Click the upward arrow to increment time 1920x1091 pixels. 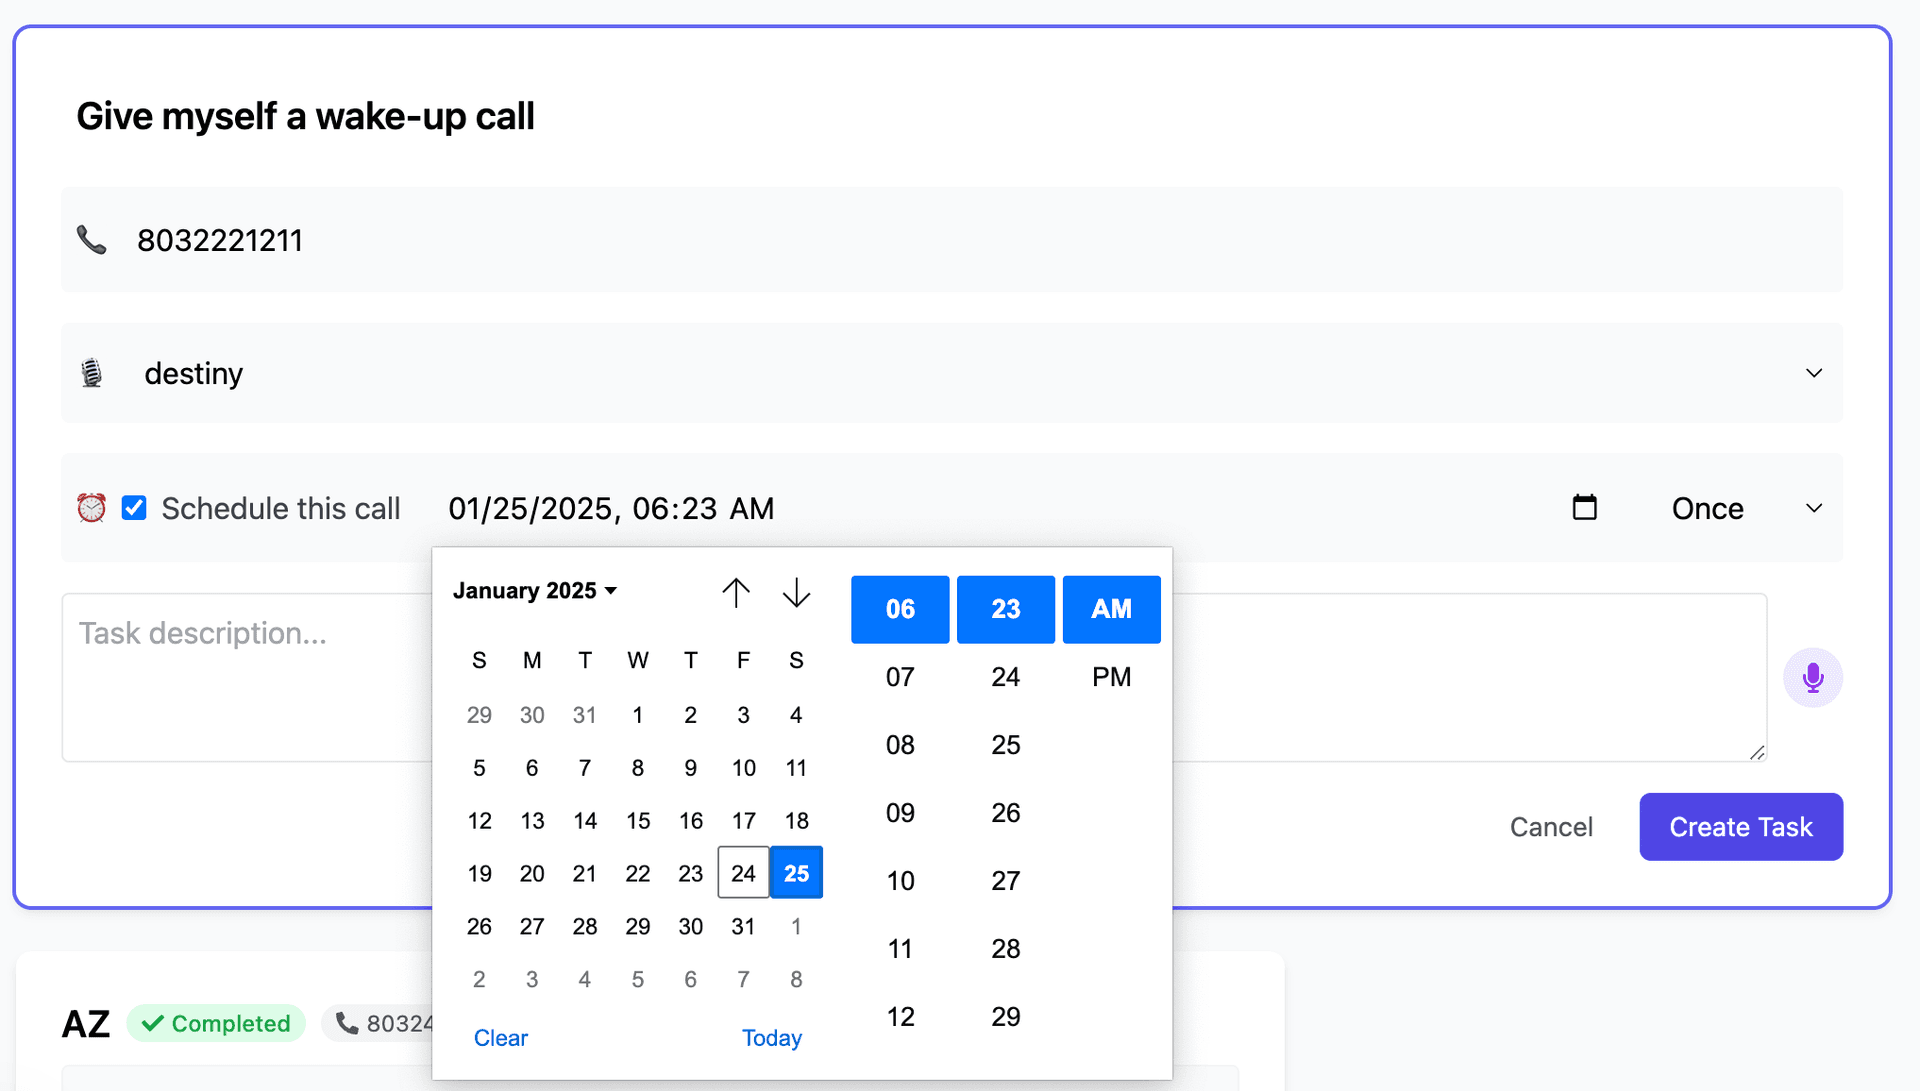click(736, 591)
